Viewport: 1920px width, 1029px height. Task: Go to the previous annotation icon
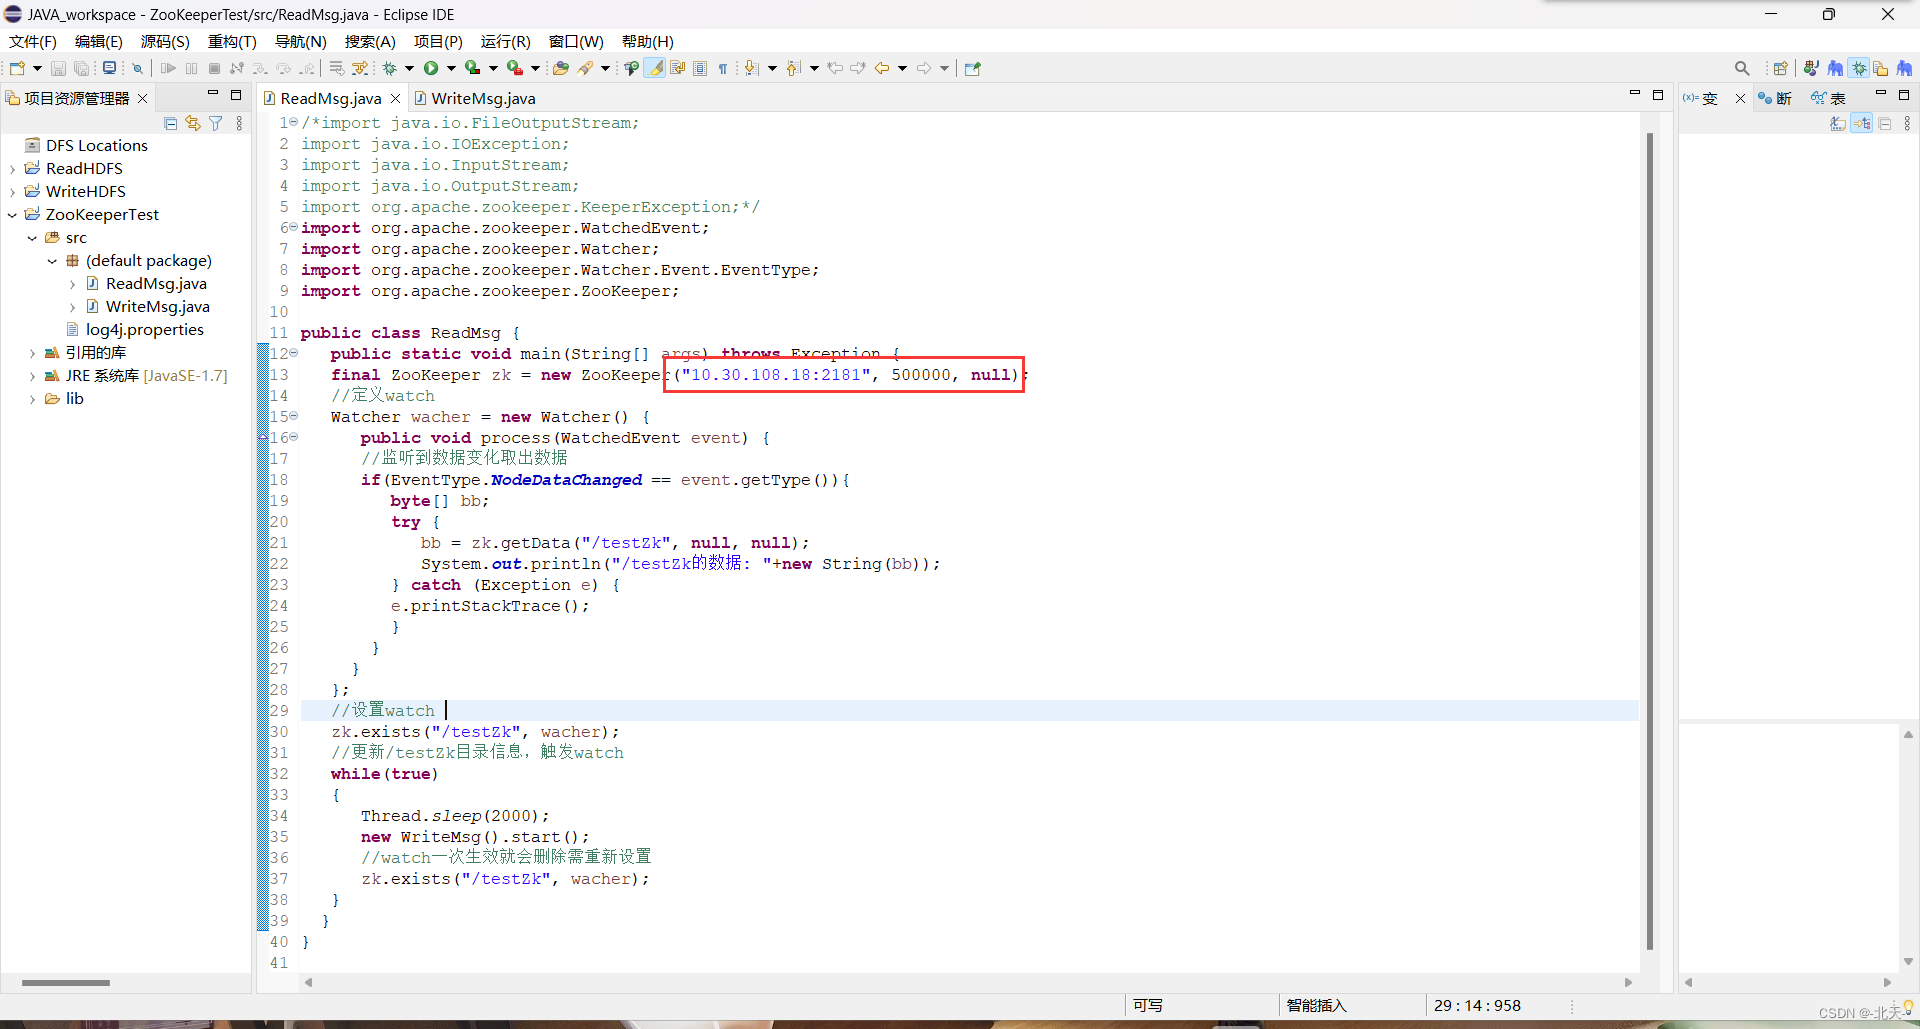[x=793, y=68]
